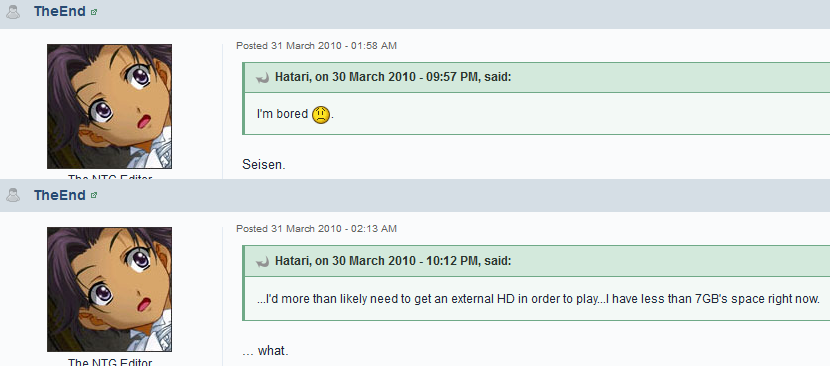Click the user status icon in the first post header

13,12
